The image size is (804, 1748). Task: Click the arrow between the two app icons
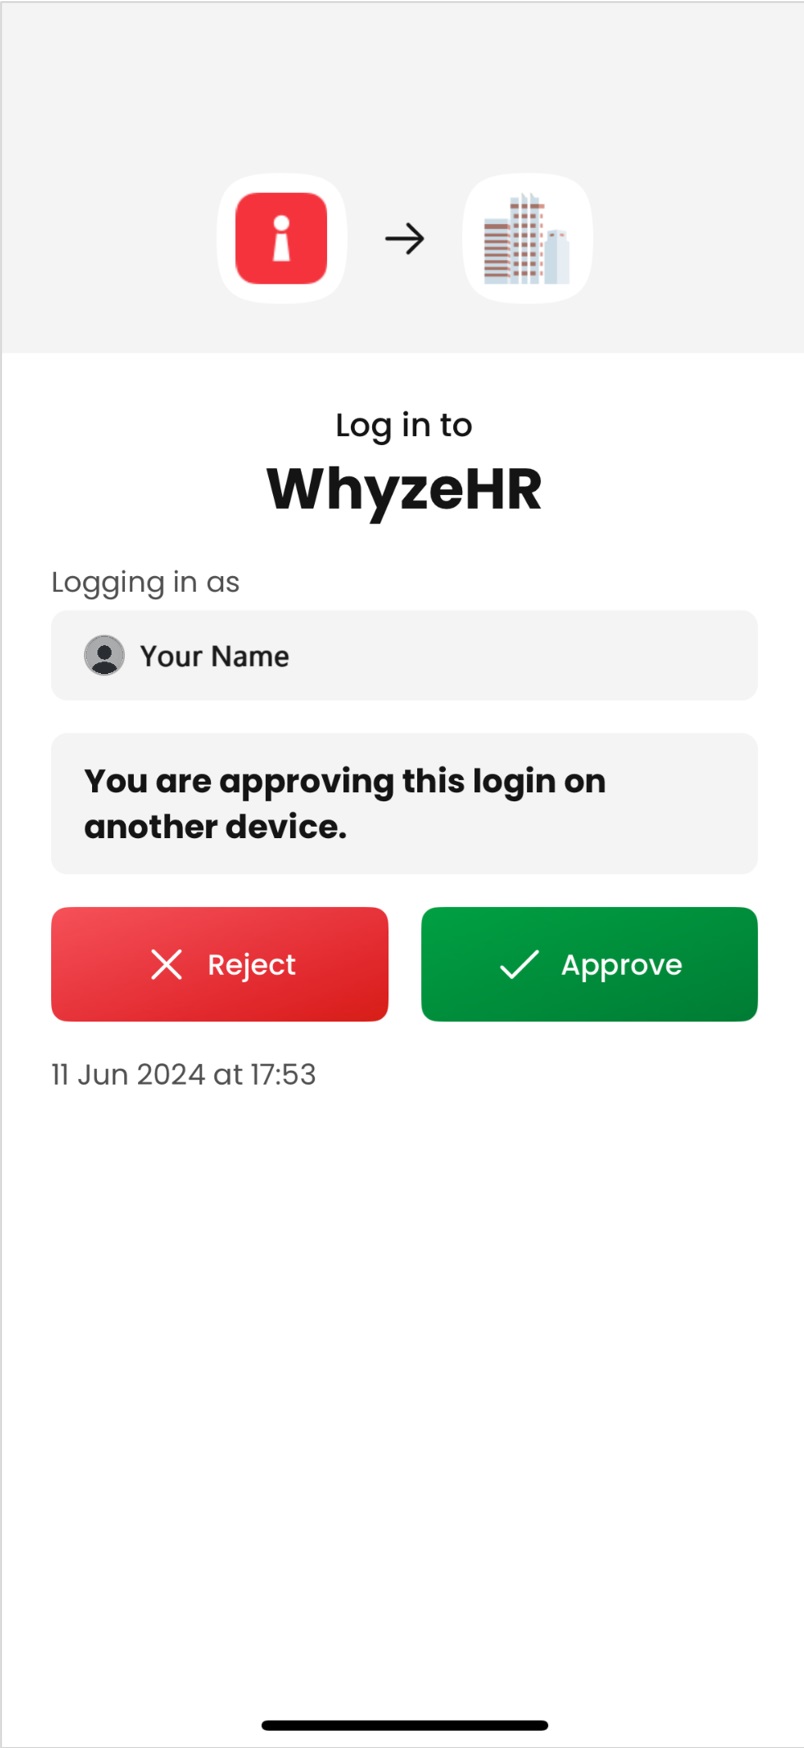(x=405, y=239)
